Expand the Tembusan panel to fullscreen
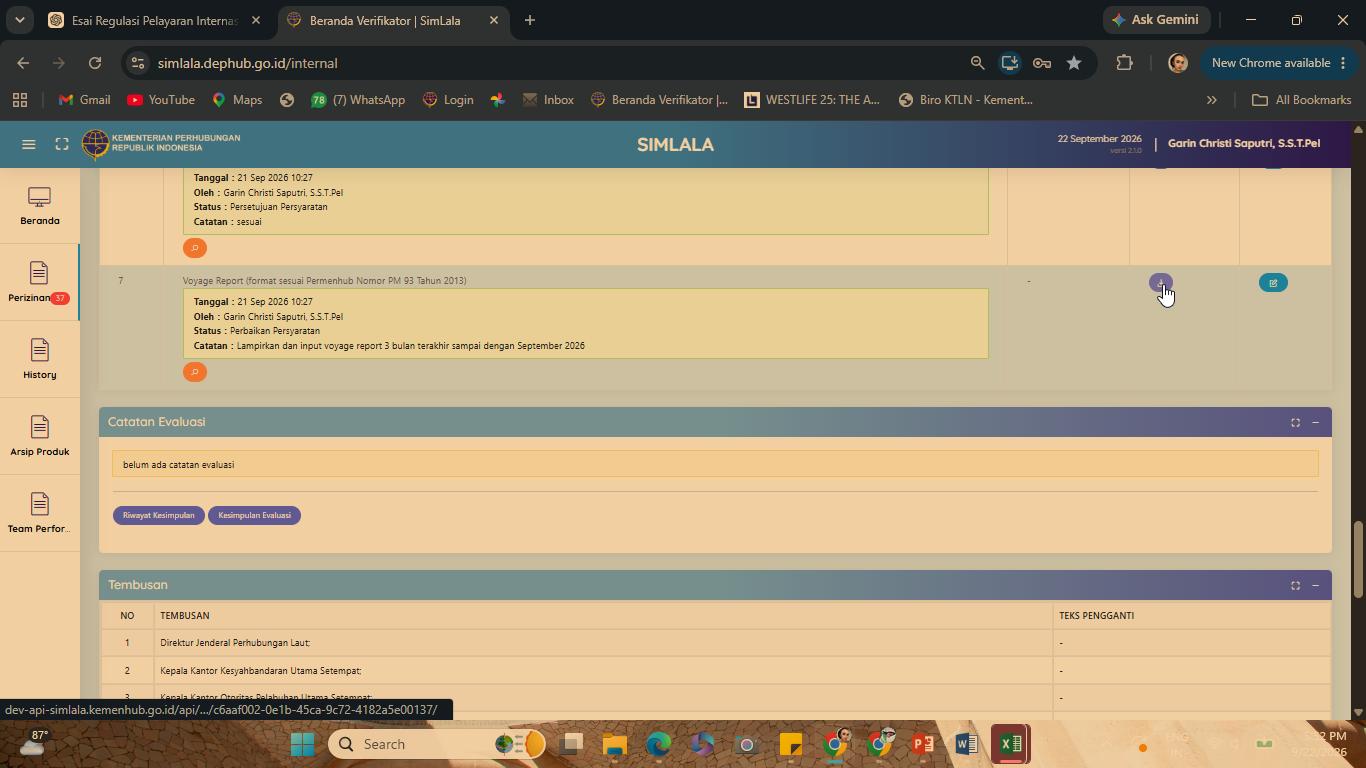 pyautogui.click(x=1295, y=585)
